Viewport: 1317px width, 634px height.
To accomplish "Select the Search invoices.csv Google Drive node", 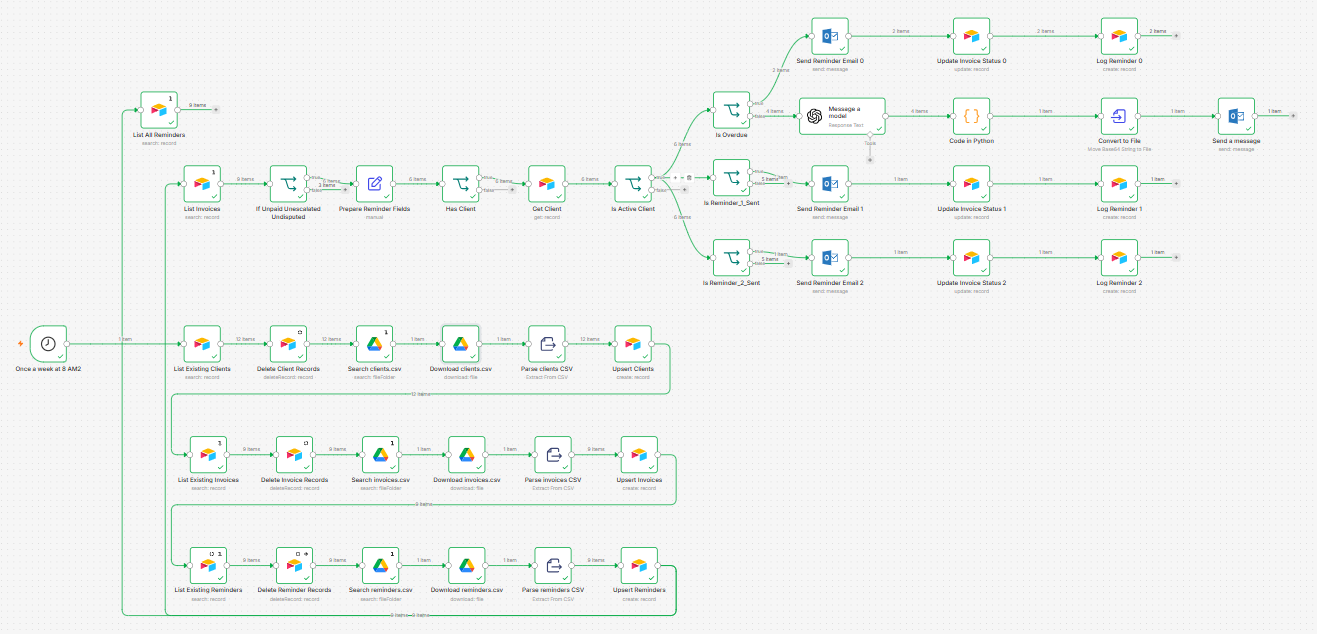I will 381,454.
